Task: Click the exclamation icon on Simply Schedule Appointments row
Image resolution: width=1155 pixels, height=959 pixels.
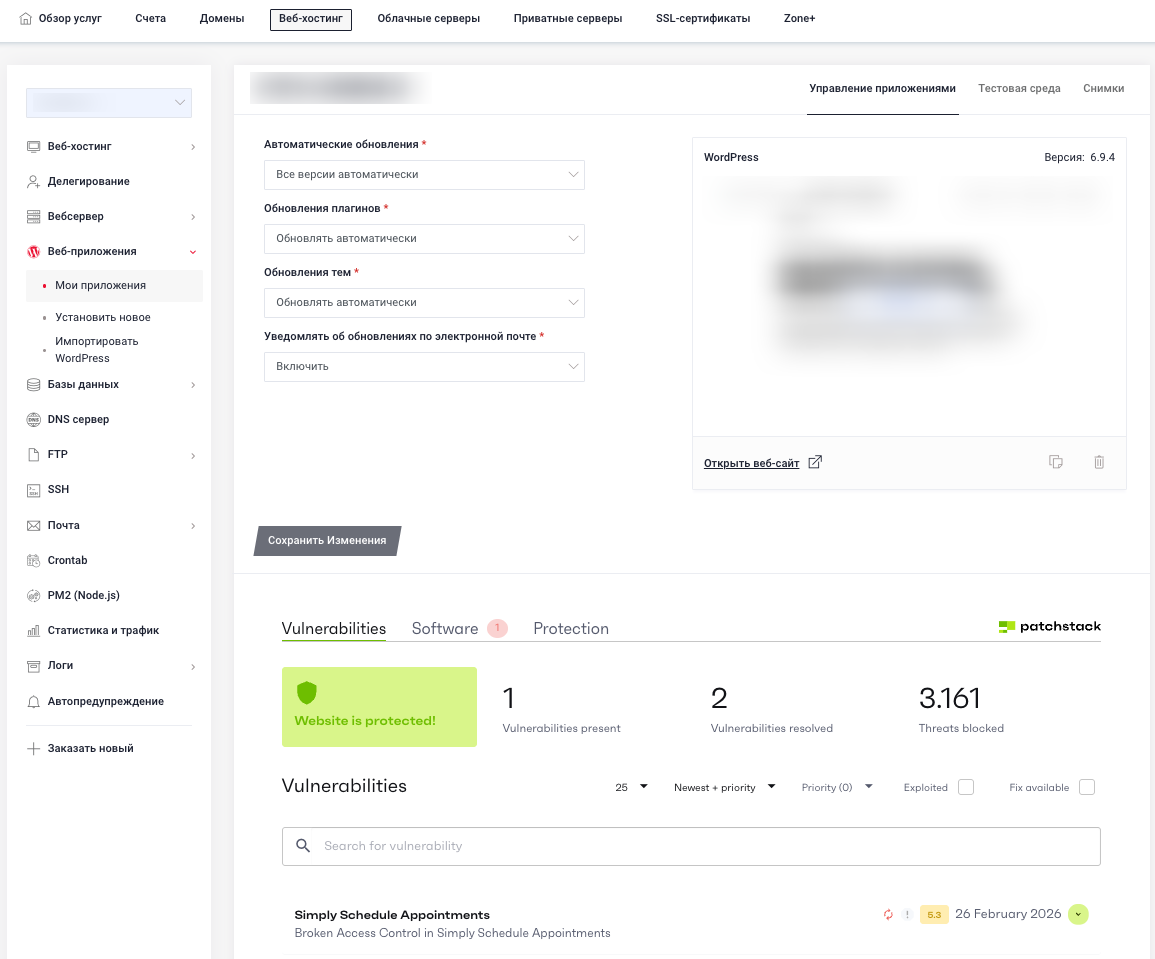Action: (907, 915)
